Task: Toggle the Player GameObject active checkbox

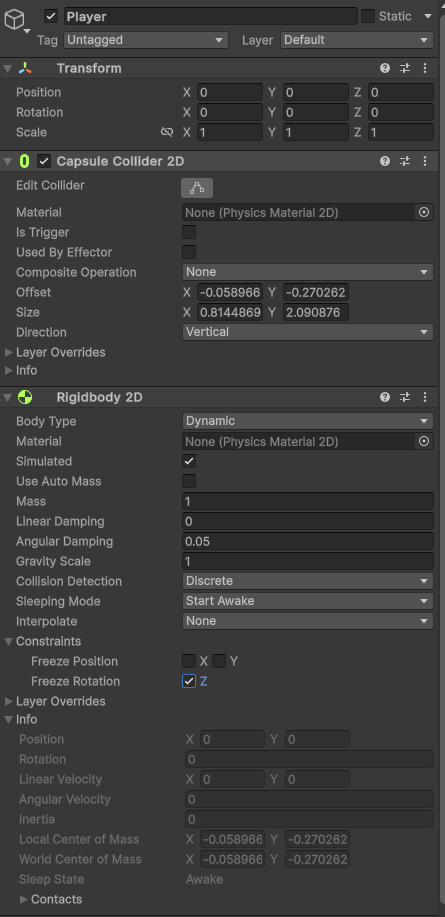Action: (51, 16)
